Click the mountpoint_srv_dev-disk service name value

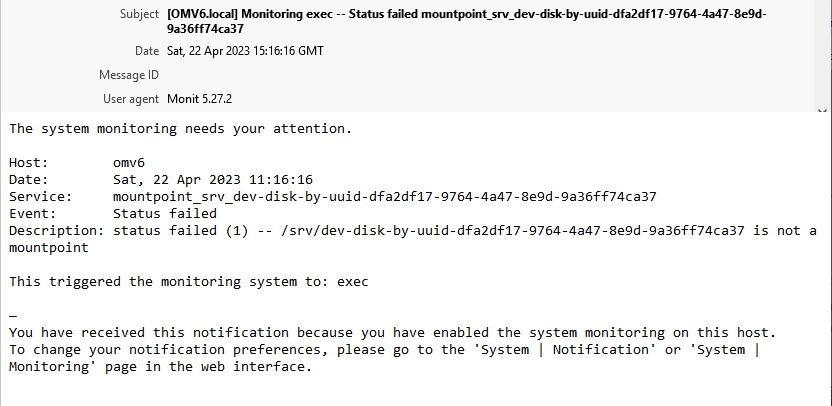click(x=384, y=196)
